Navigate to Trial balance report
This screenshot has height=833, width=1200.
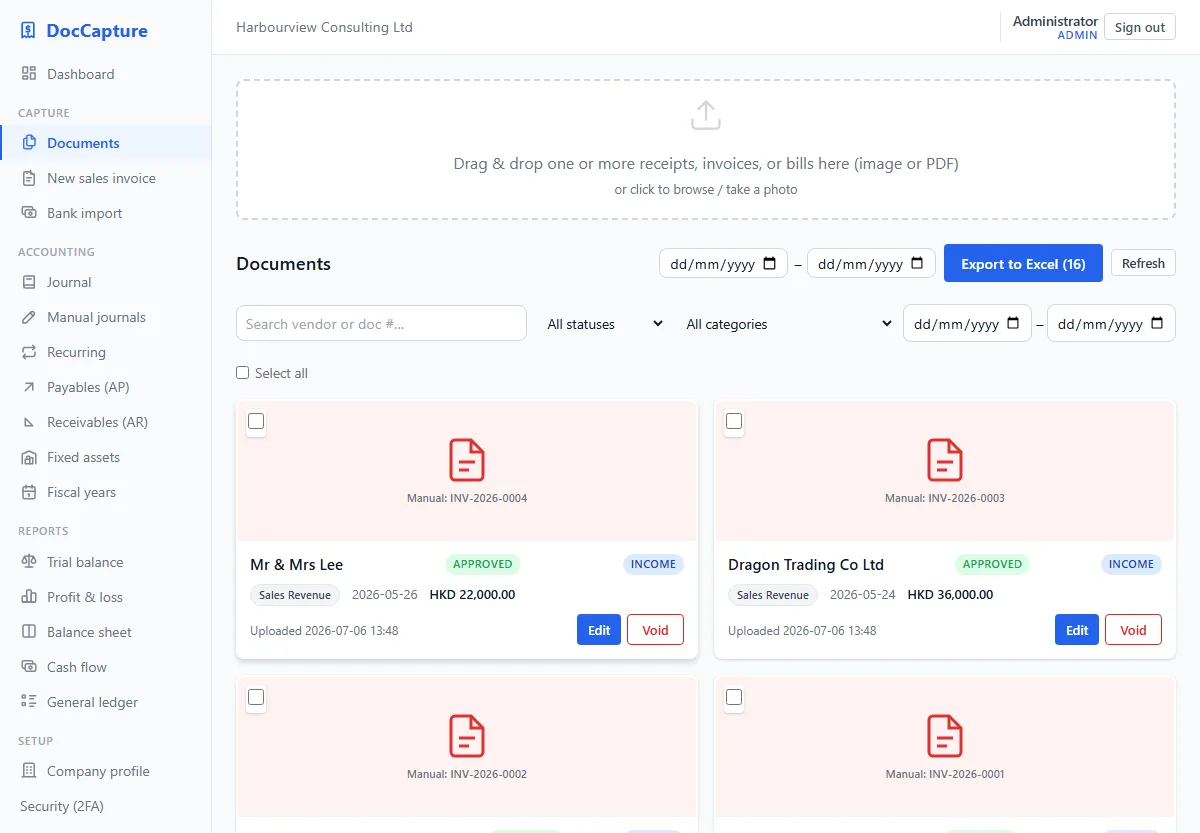click(106, 562)
